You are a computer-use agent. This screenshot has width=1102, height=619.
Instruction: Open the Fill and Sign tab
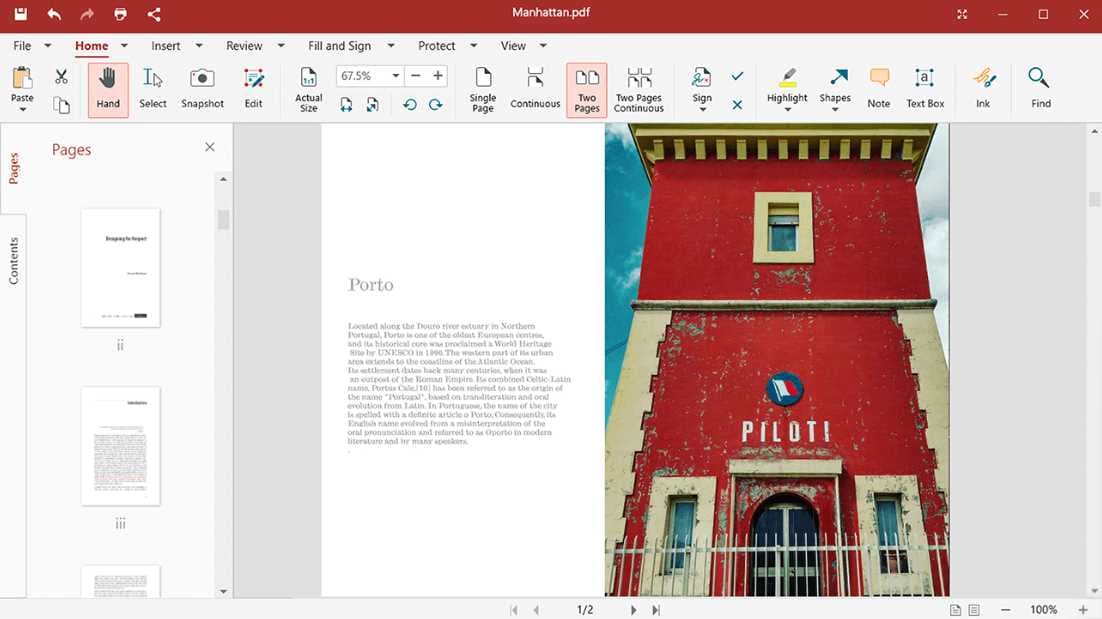coord(341,45)
